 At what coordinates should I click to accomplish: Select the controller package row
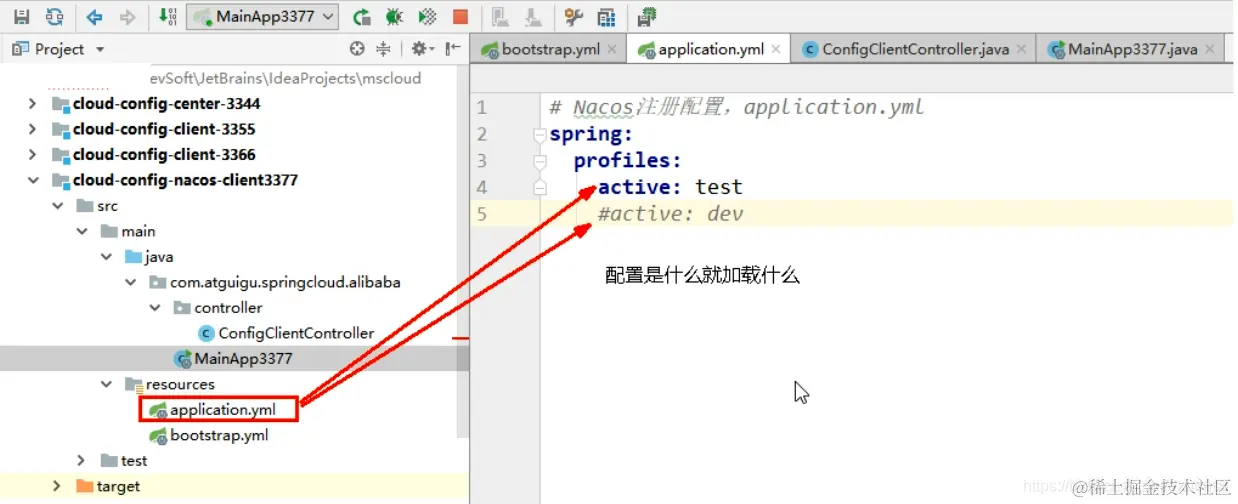pos(228,308)
